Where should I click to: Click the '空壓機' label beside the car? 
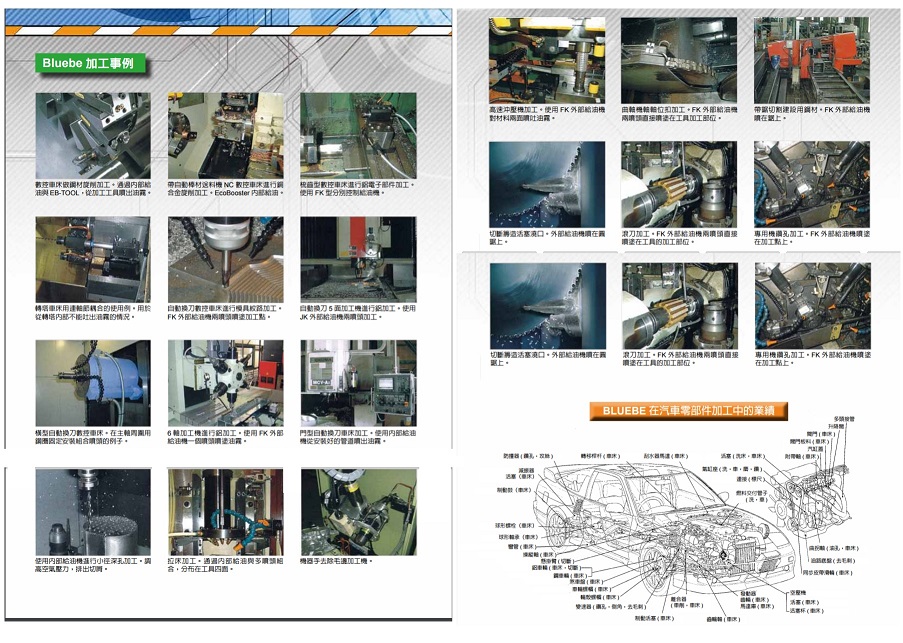(x=798, y=592)
